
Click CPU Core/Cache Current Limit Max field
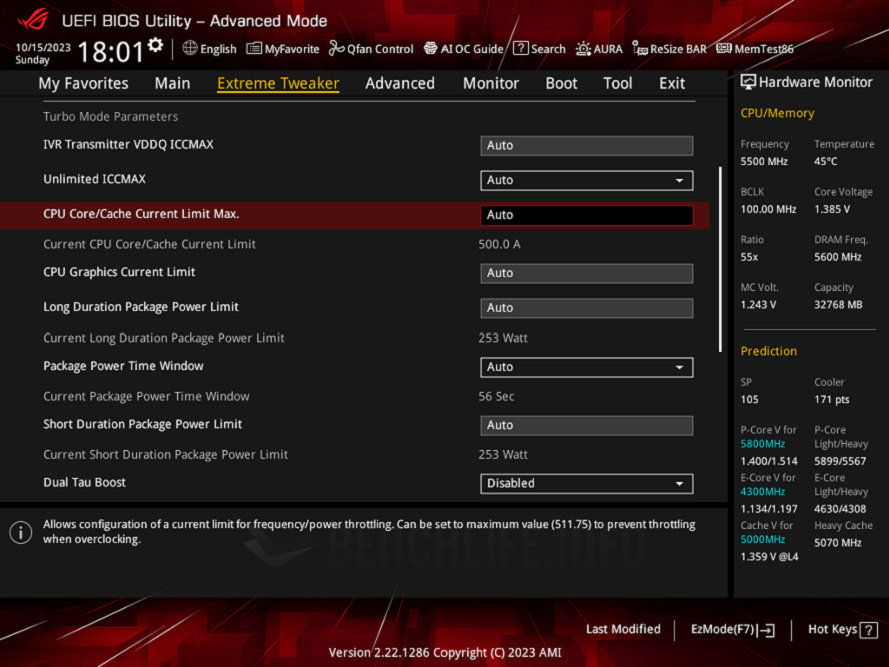click(586, 215)
